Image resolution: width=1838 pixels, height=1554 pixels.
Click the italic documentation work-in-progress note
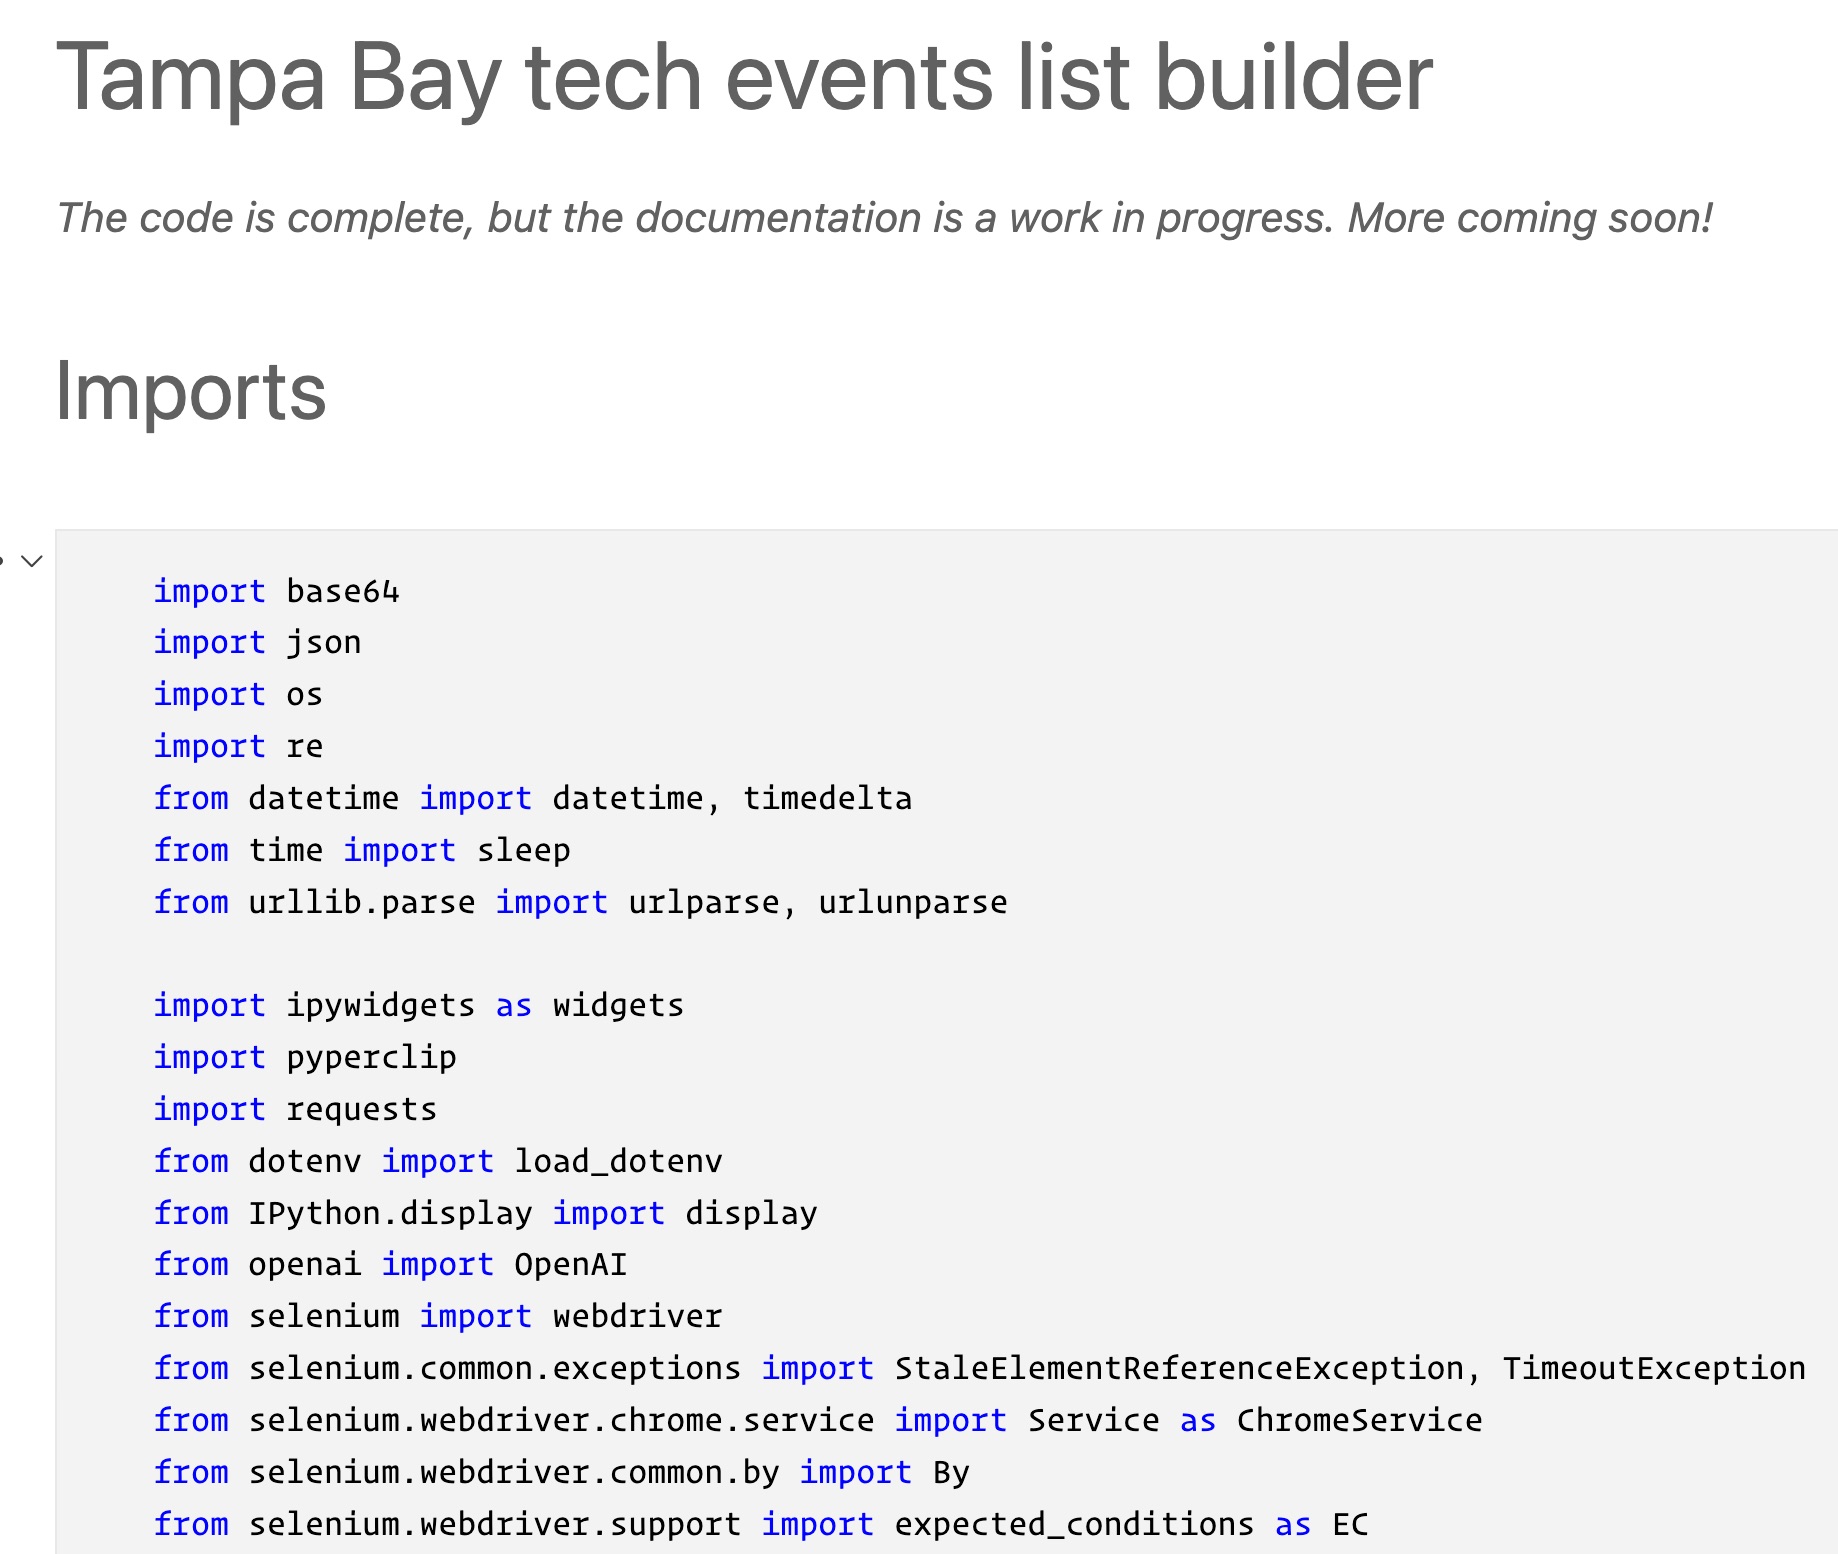click(x=885, y=218)
